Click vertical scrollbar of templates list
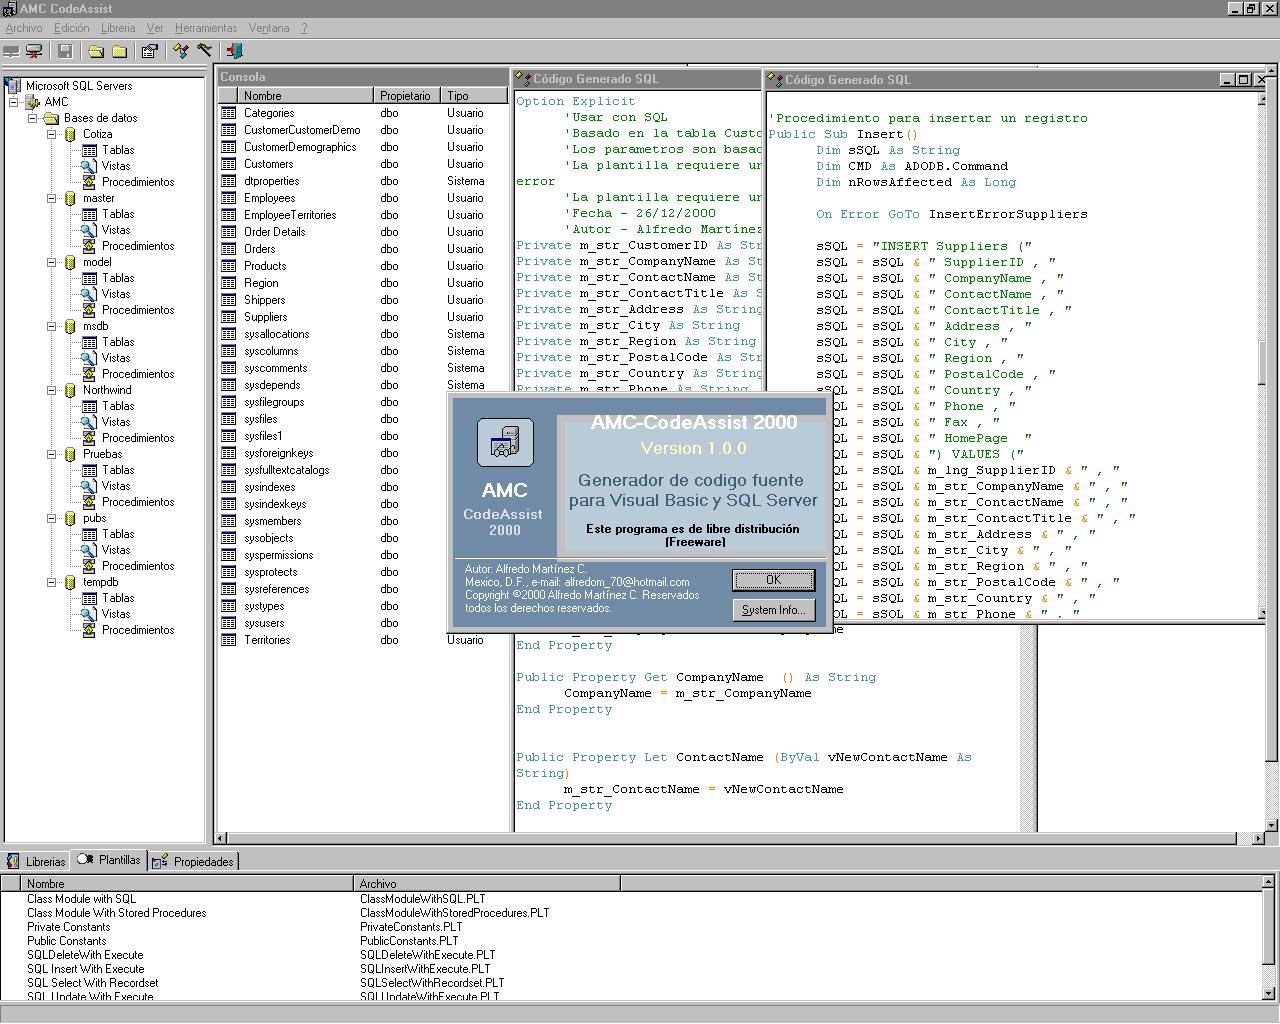The width and height of the screenshot is (1280, 1024). pyautogui.click(x=1269, y=940)
